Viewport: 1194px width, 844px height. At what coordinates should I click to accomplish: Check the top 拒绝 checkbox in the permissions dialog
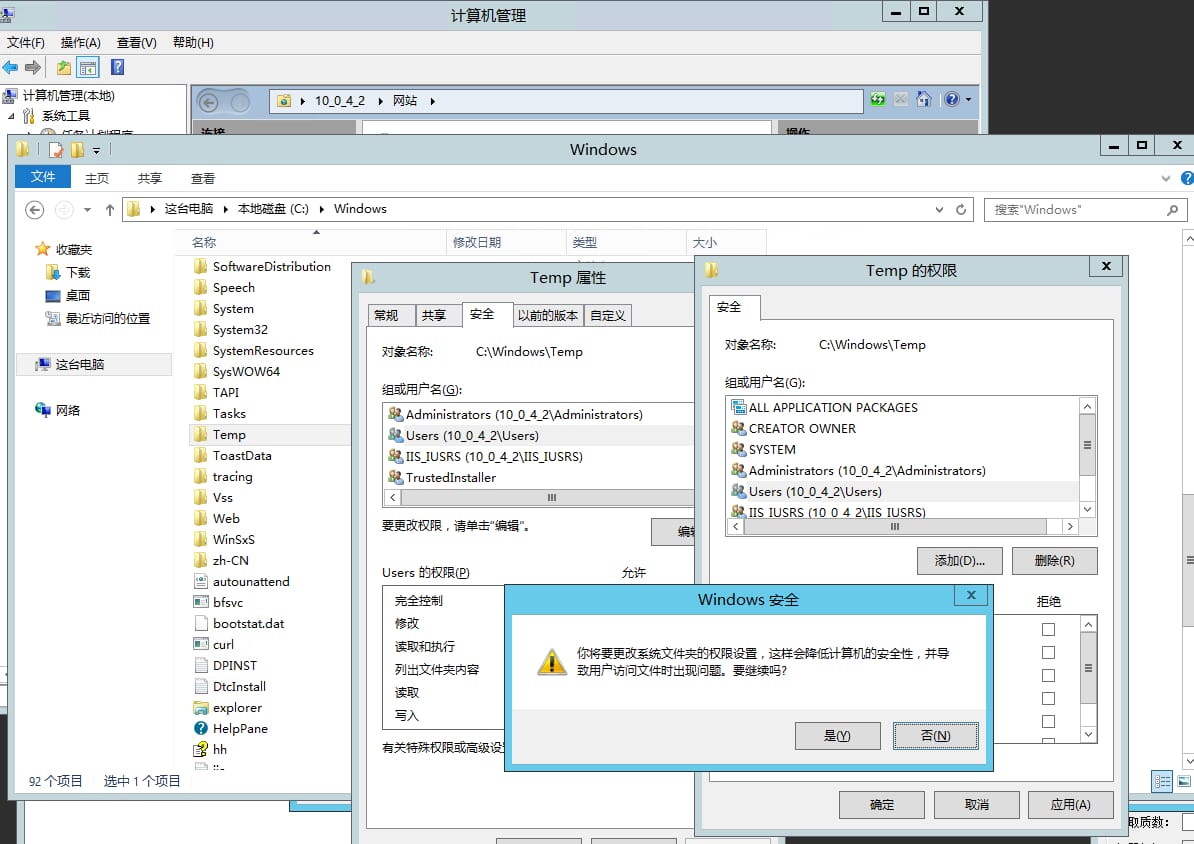click(1047, 629)
